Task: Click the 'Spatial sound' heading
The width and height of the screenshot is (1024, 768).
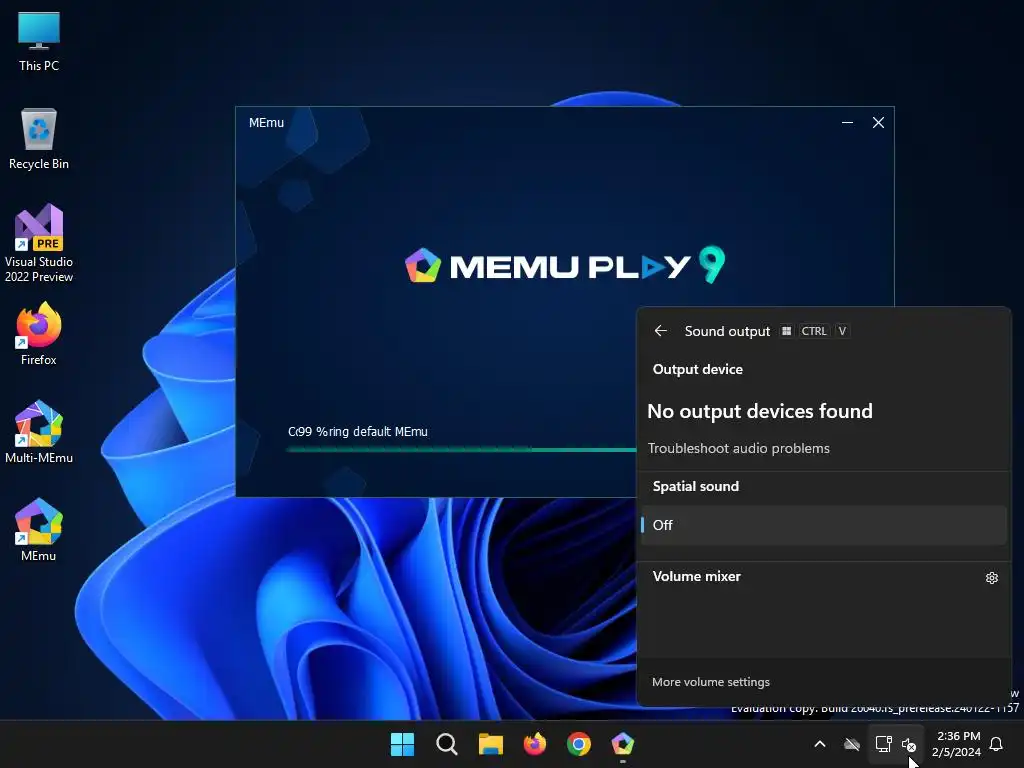Action: [696, 487]
